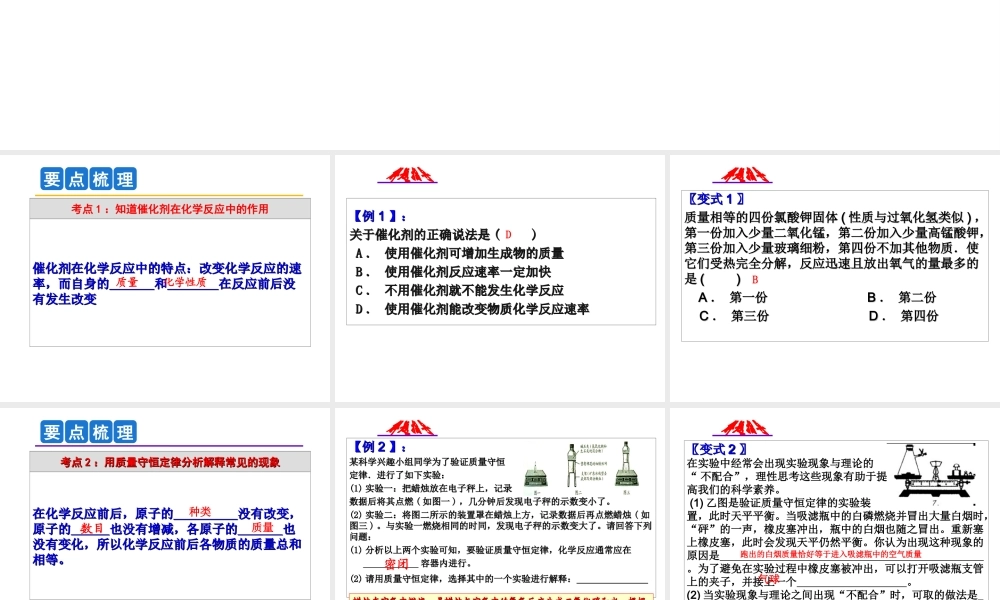The height and width of the screenshot is (600, 1000).
Task: Click option C 不用催化剂就不能发生化学反应
Action: [x=459, y=290]
